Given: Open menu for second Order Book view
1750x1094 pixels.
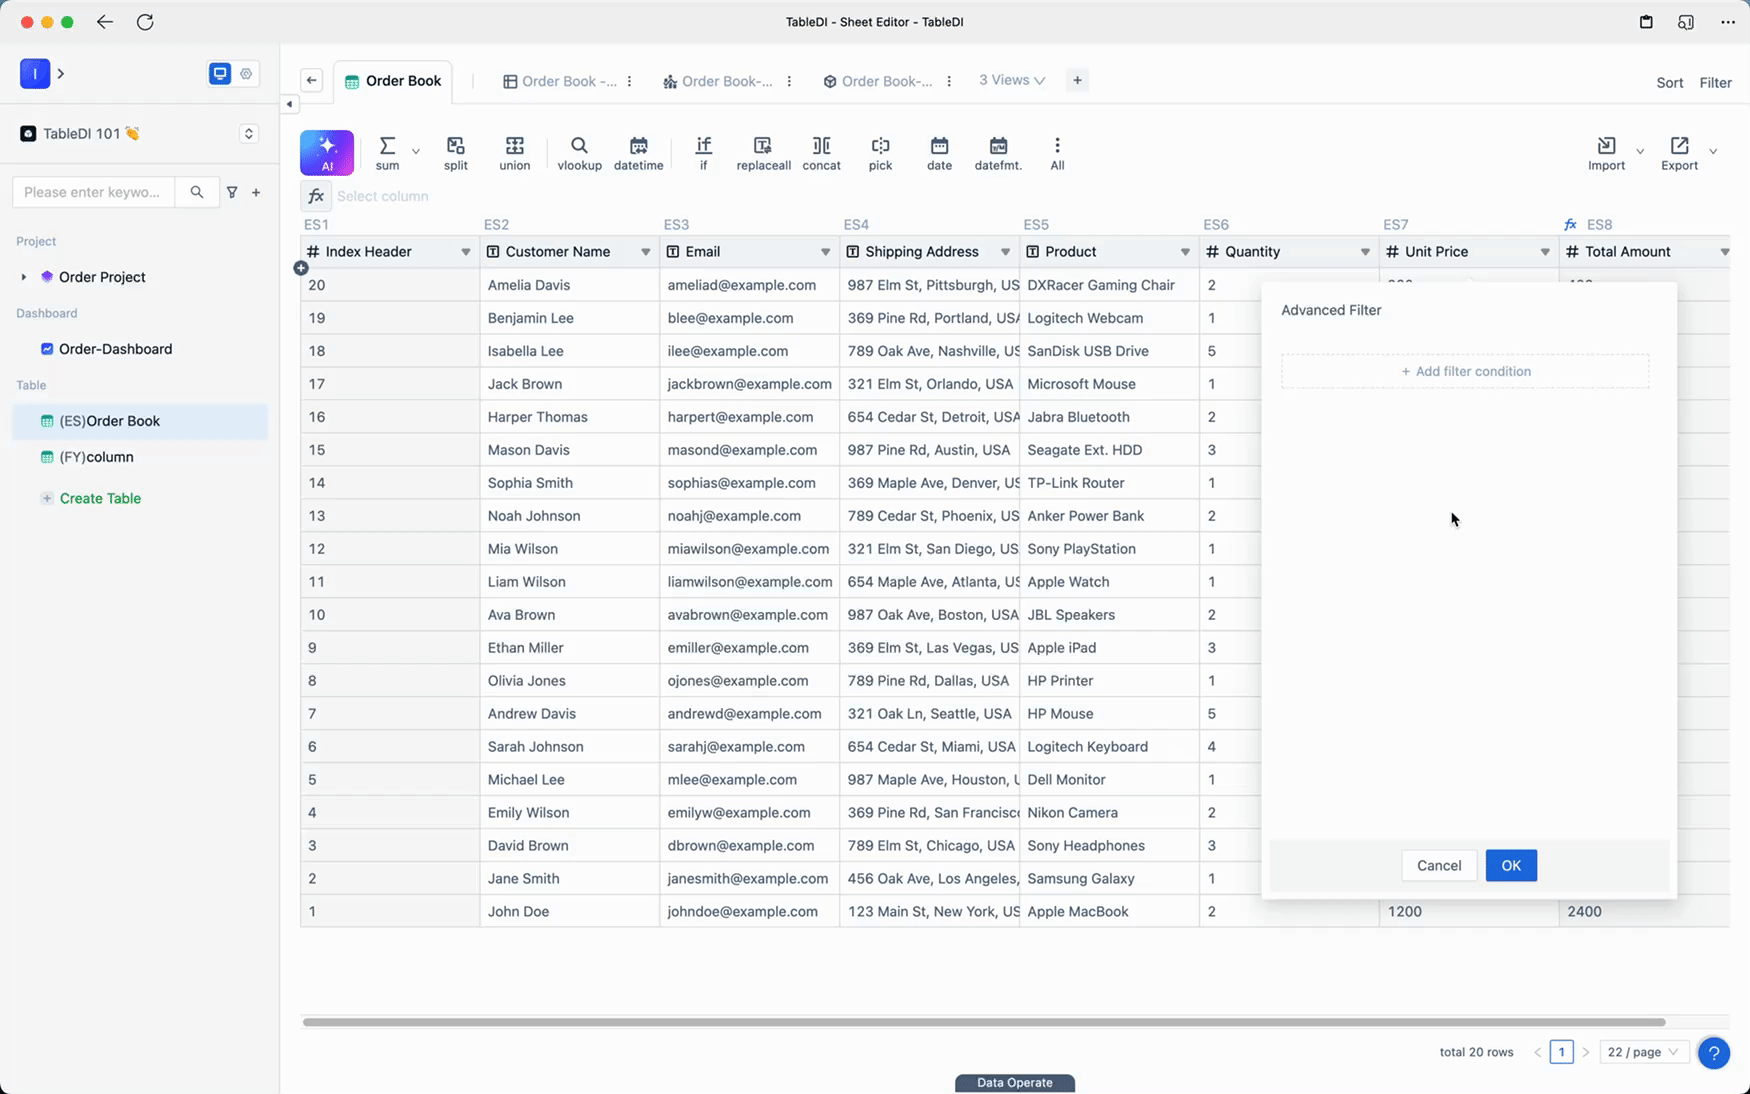Looking at the screenshot, I should click(x=629, y=82).
